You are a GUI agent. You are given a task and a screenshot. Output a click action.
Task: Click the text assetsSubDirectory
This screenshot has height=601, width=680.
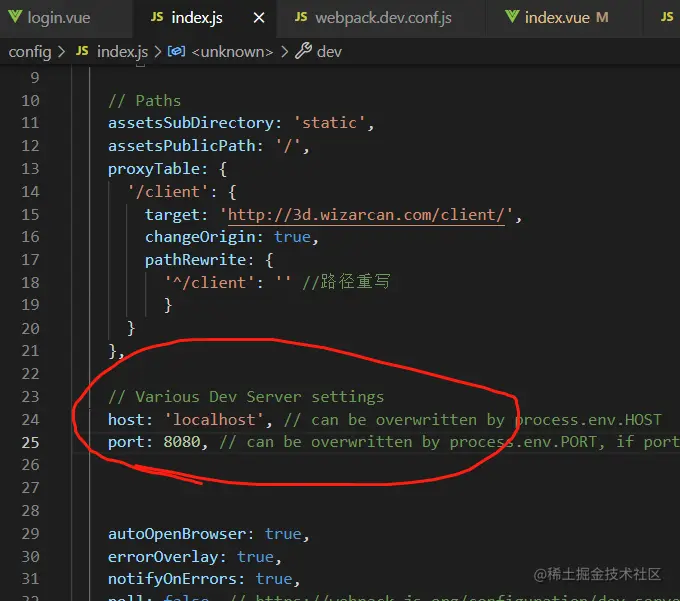(x=191, y=123)
